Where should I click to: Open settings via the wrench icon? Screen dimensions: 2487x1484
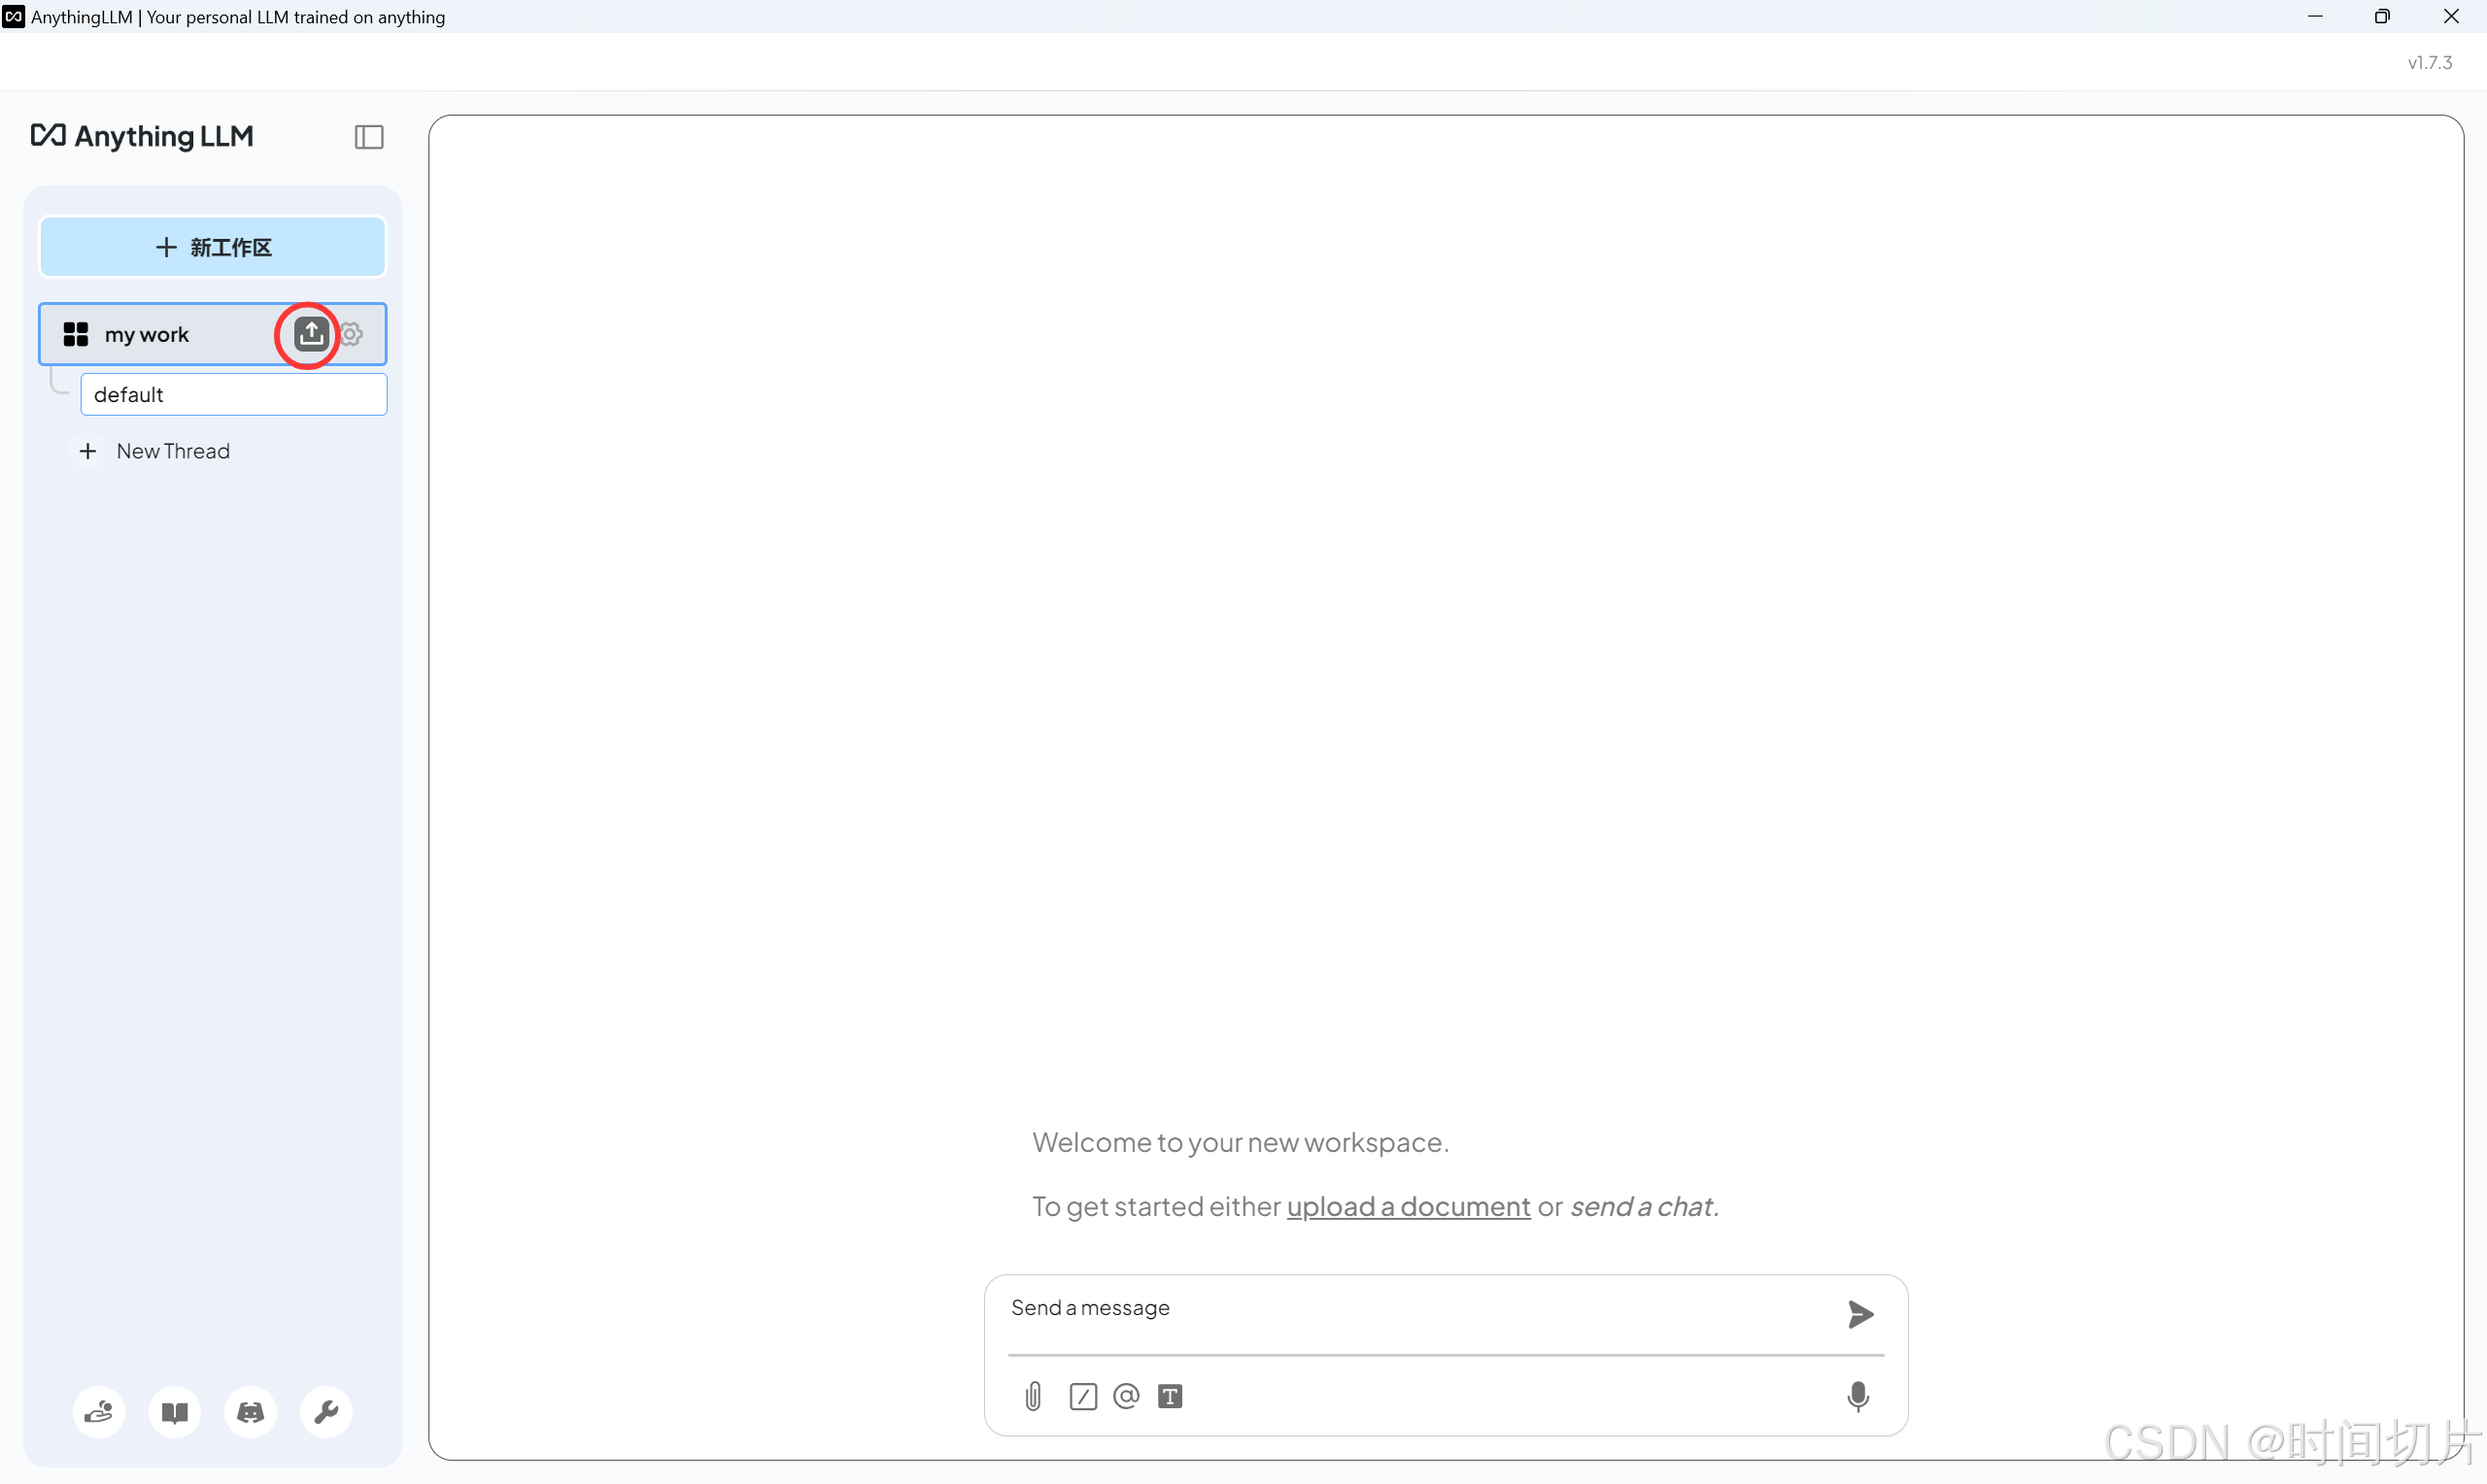click(326, 1412)
